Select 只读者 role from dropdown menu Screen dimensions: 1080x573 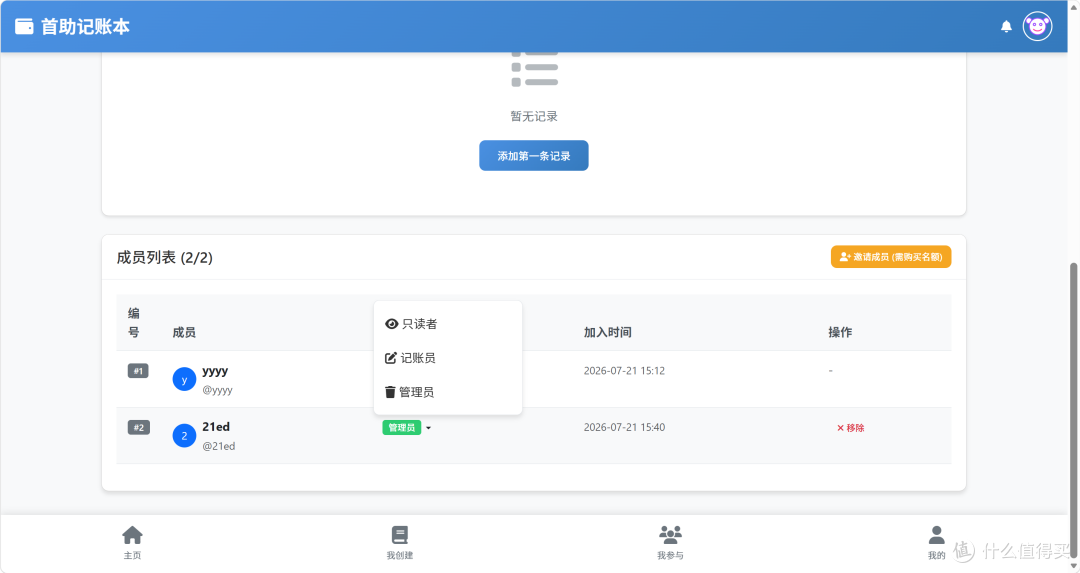coord(448,324)
